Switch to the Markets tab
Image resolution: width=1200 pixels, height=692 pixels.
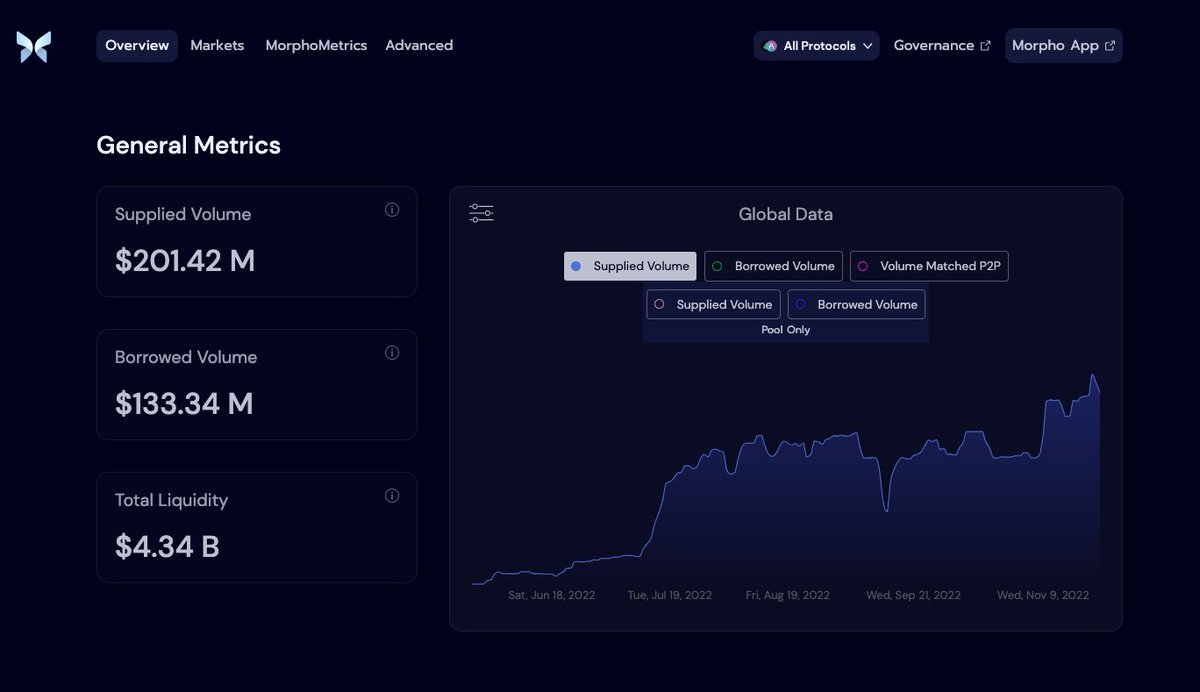click(x=217, y=45)
